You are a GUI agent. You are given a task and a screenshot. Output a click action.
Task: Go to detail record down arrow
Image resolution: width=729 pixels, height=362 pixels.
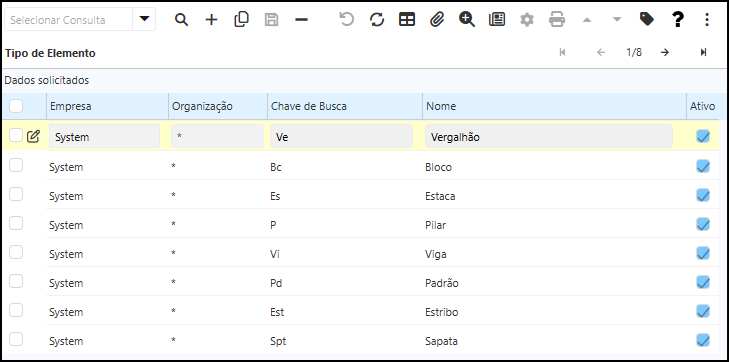pos(617,20)
